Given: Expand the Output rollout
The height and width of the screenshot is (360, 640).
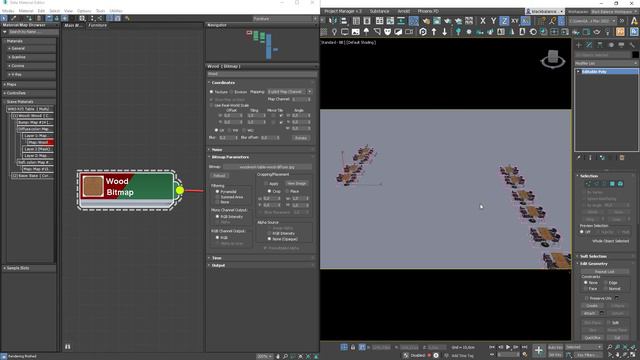Looking at the screenshot, I should click(218, 265).
